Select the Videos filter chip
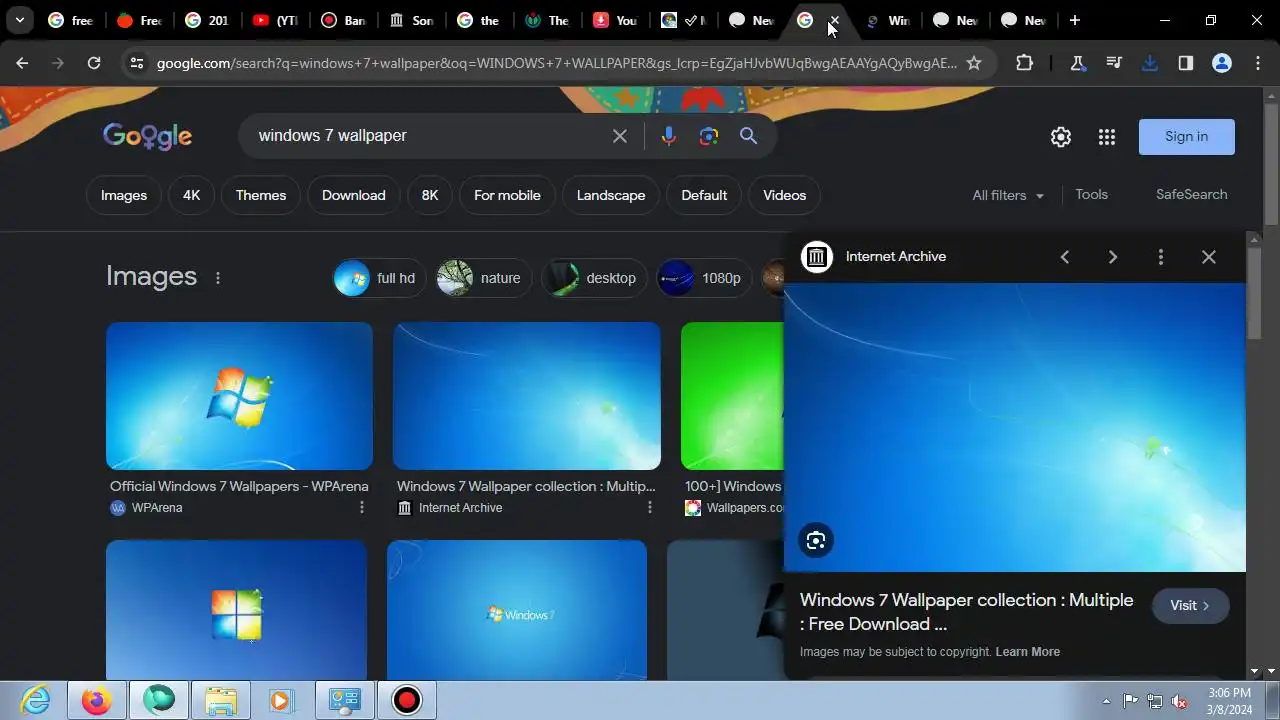 click(x=785, y=195)
